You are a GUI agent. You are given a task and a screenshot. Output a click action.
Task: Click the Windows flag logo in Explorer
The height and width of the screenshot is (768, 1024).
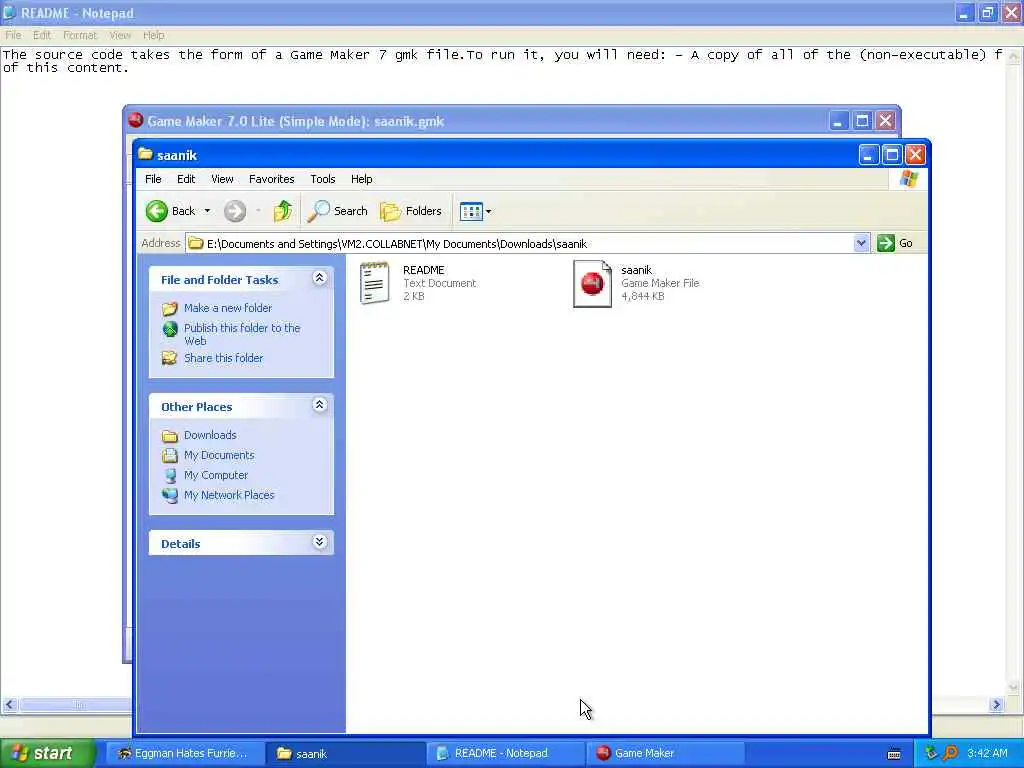point(908,178)
